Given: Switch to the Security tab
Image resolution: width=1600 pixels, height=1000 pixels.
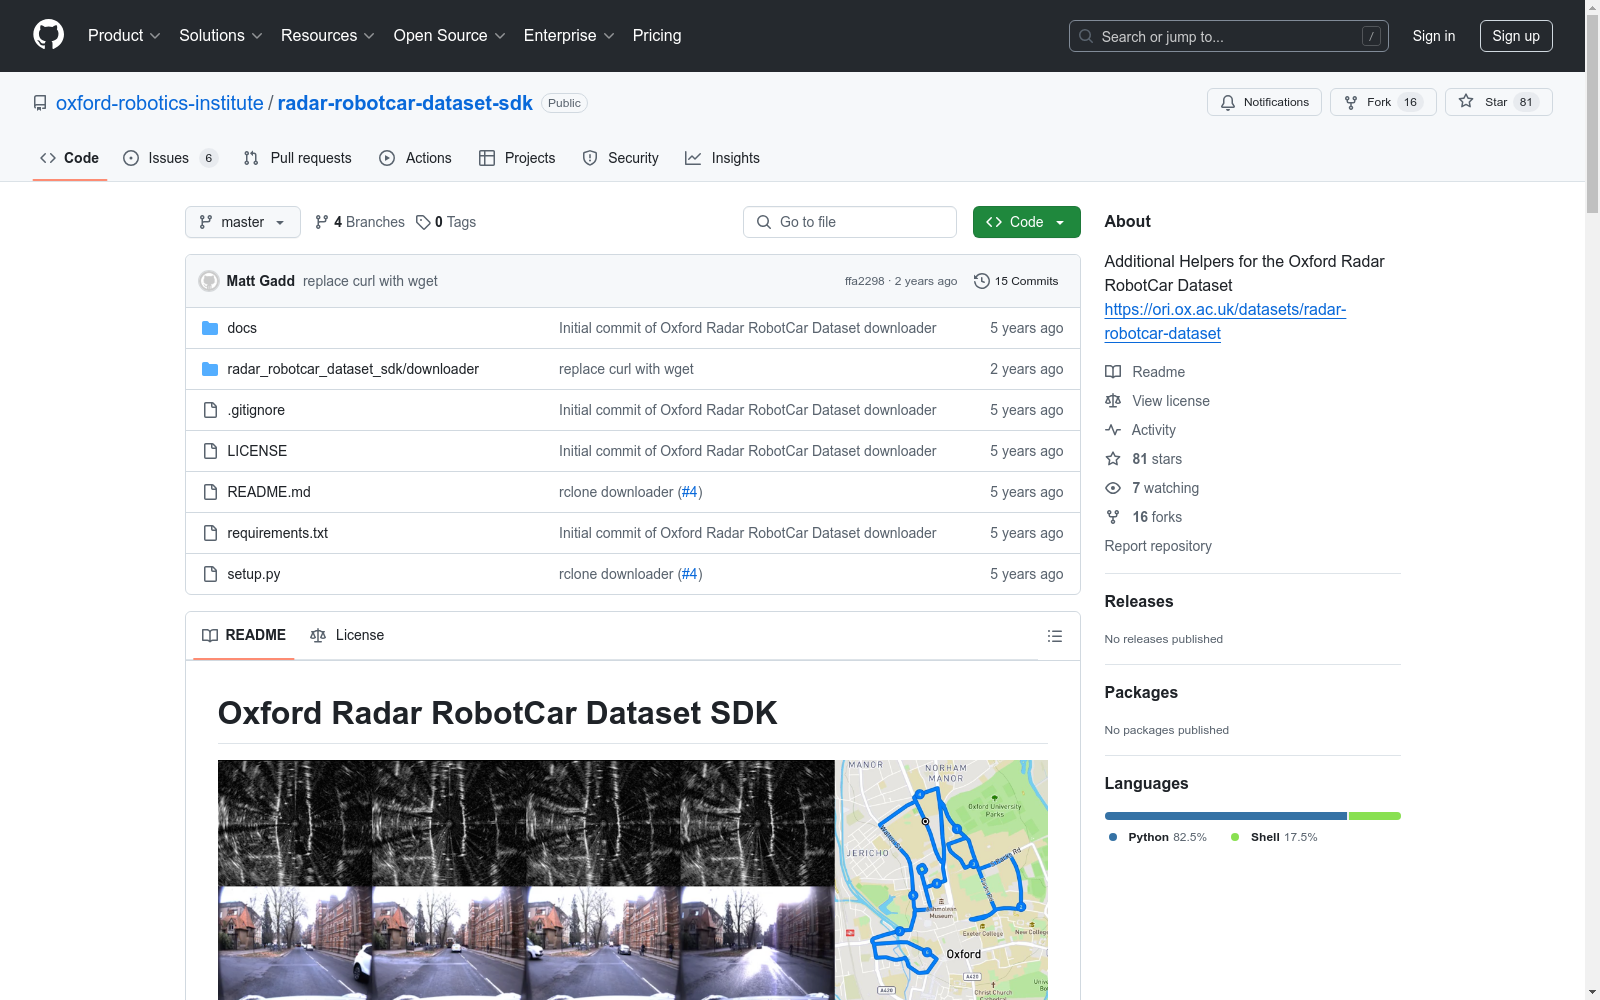Looking at the screenshot, I should [621, 158].
